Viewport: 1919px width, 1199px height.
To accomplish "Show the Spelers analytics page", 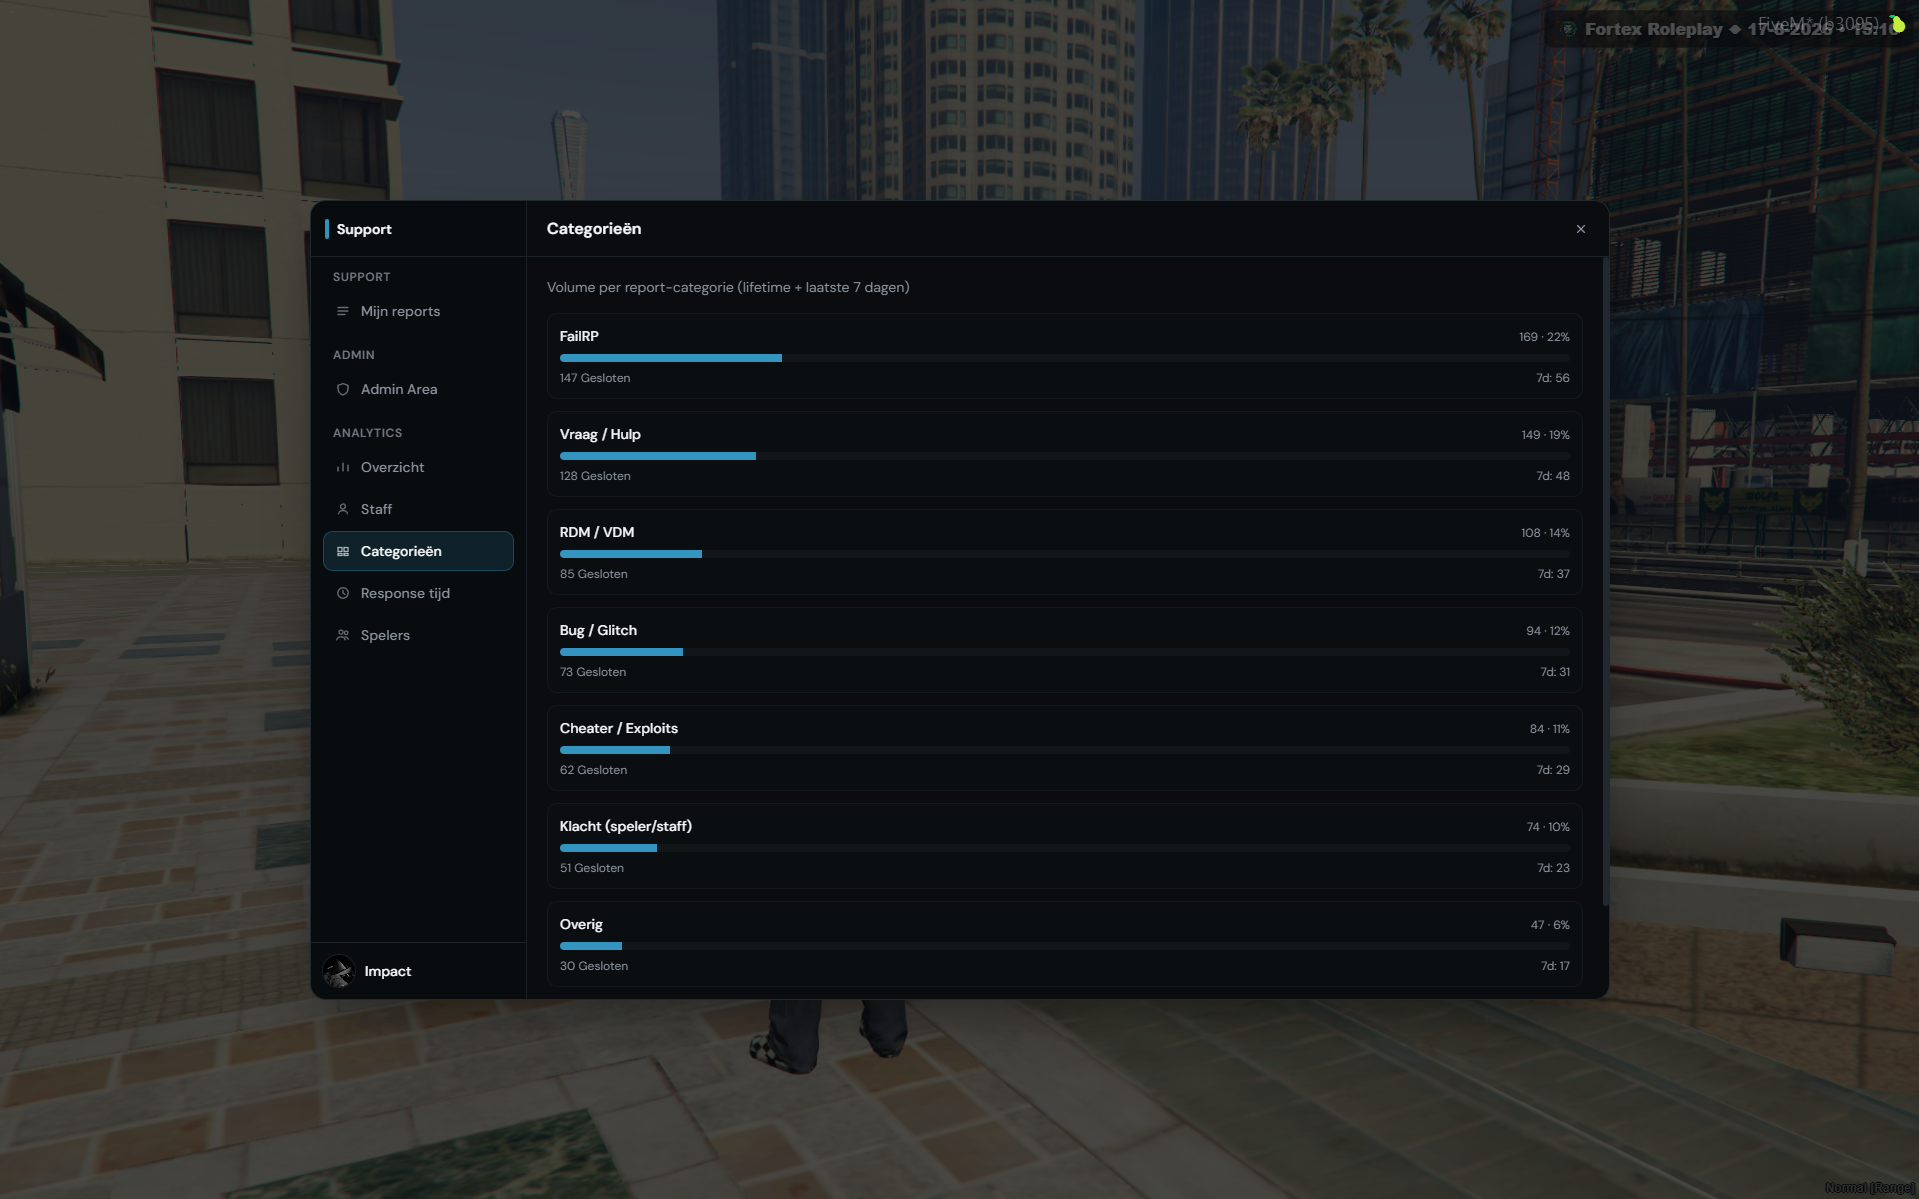I will pos(418,635).
